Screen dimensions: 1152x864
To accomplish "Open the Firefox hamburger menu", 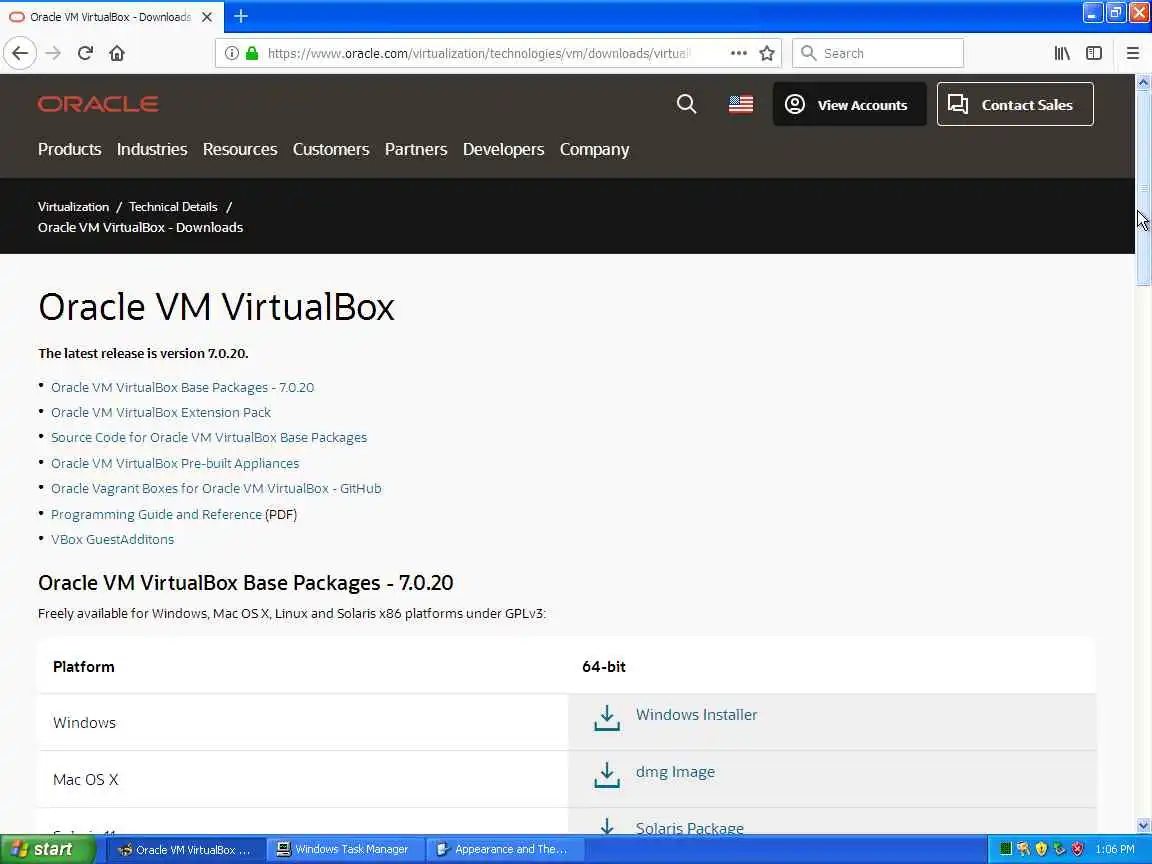I will tap(1132, 53).
